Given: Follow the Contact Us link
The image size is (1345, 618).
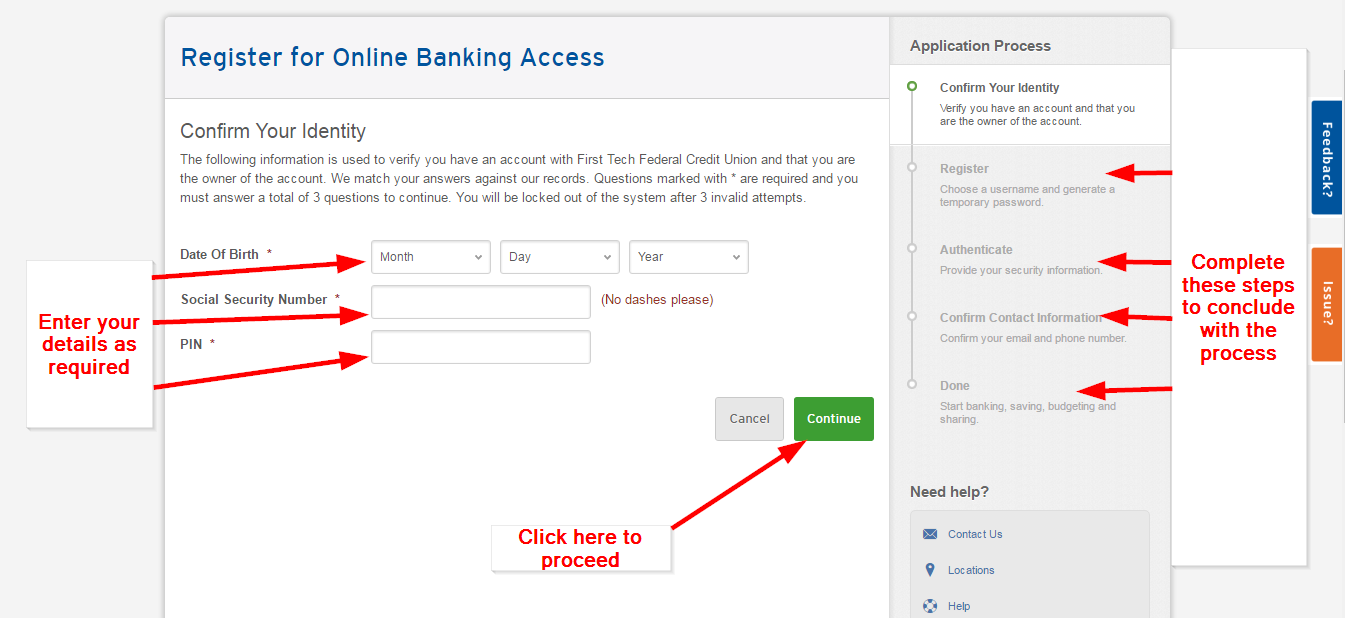Looking at the screenshot, I should (x=975, y=534).
